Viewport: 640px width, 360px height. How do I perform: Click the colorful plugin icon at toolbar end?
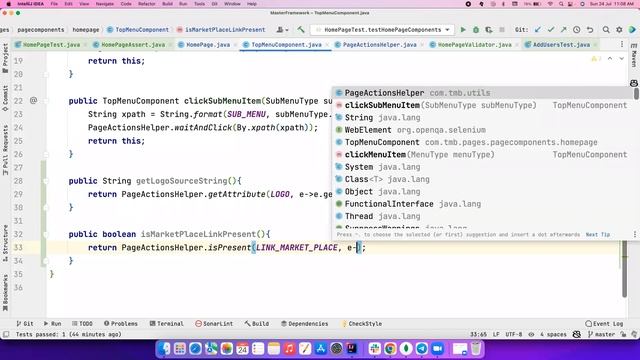632,30
